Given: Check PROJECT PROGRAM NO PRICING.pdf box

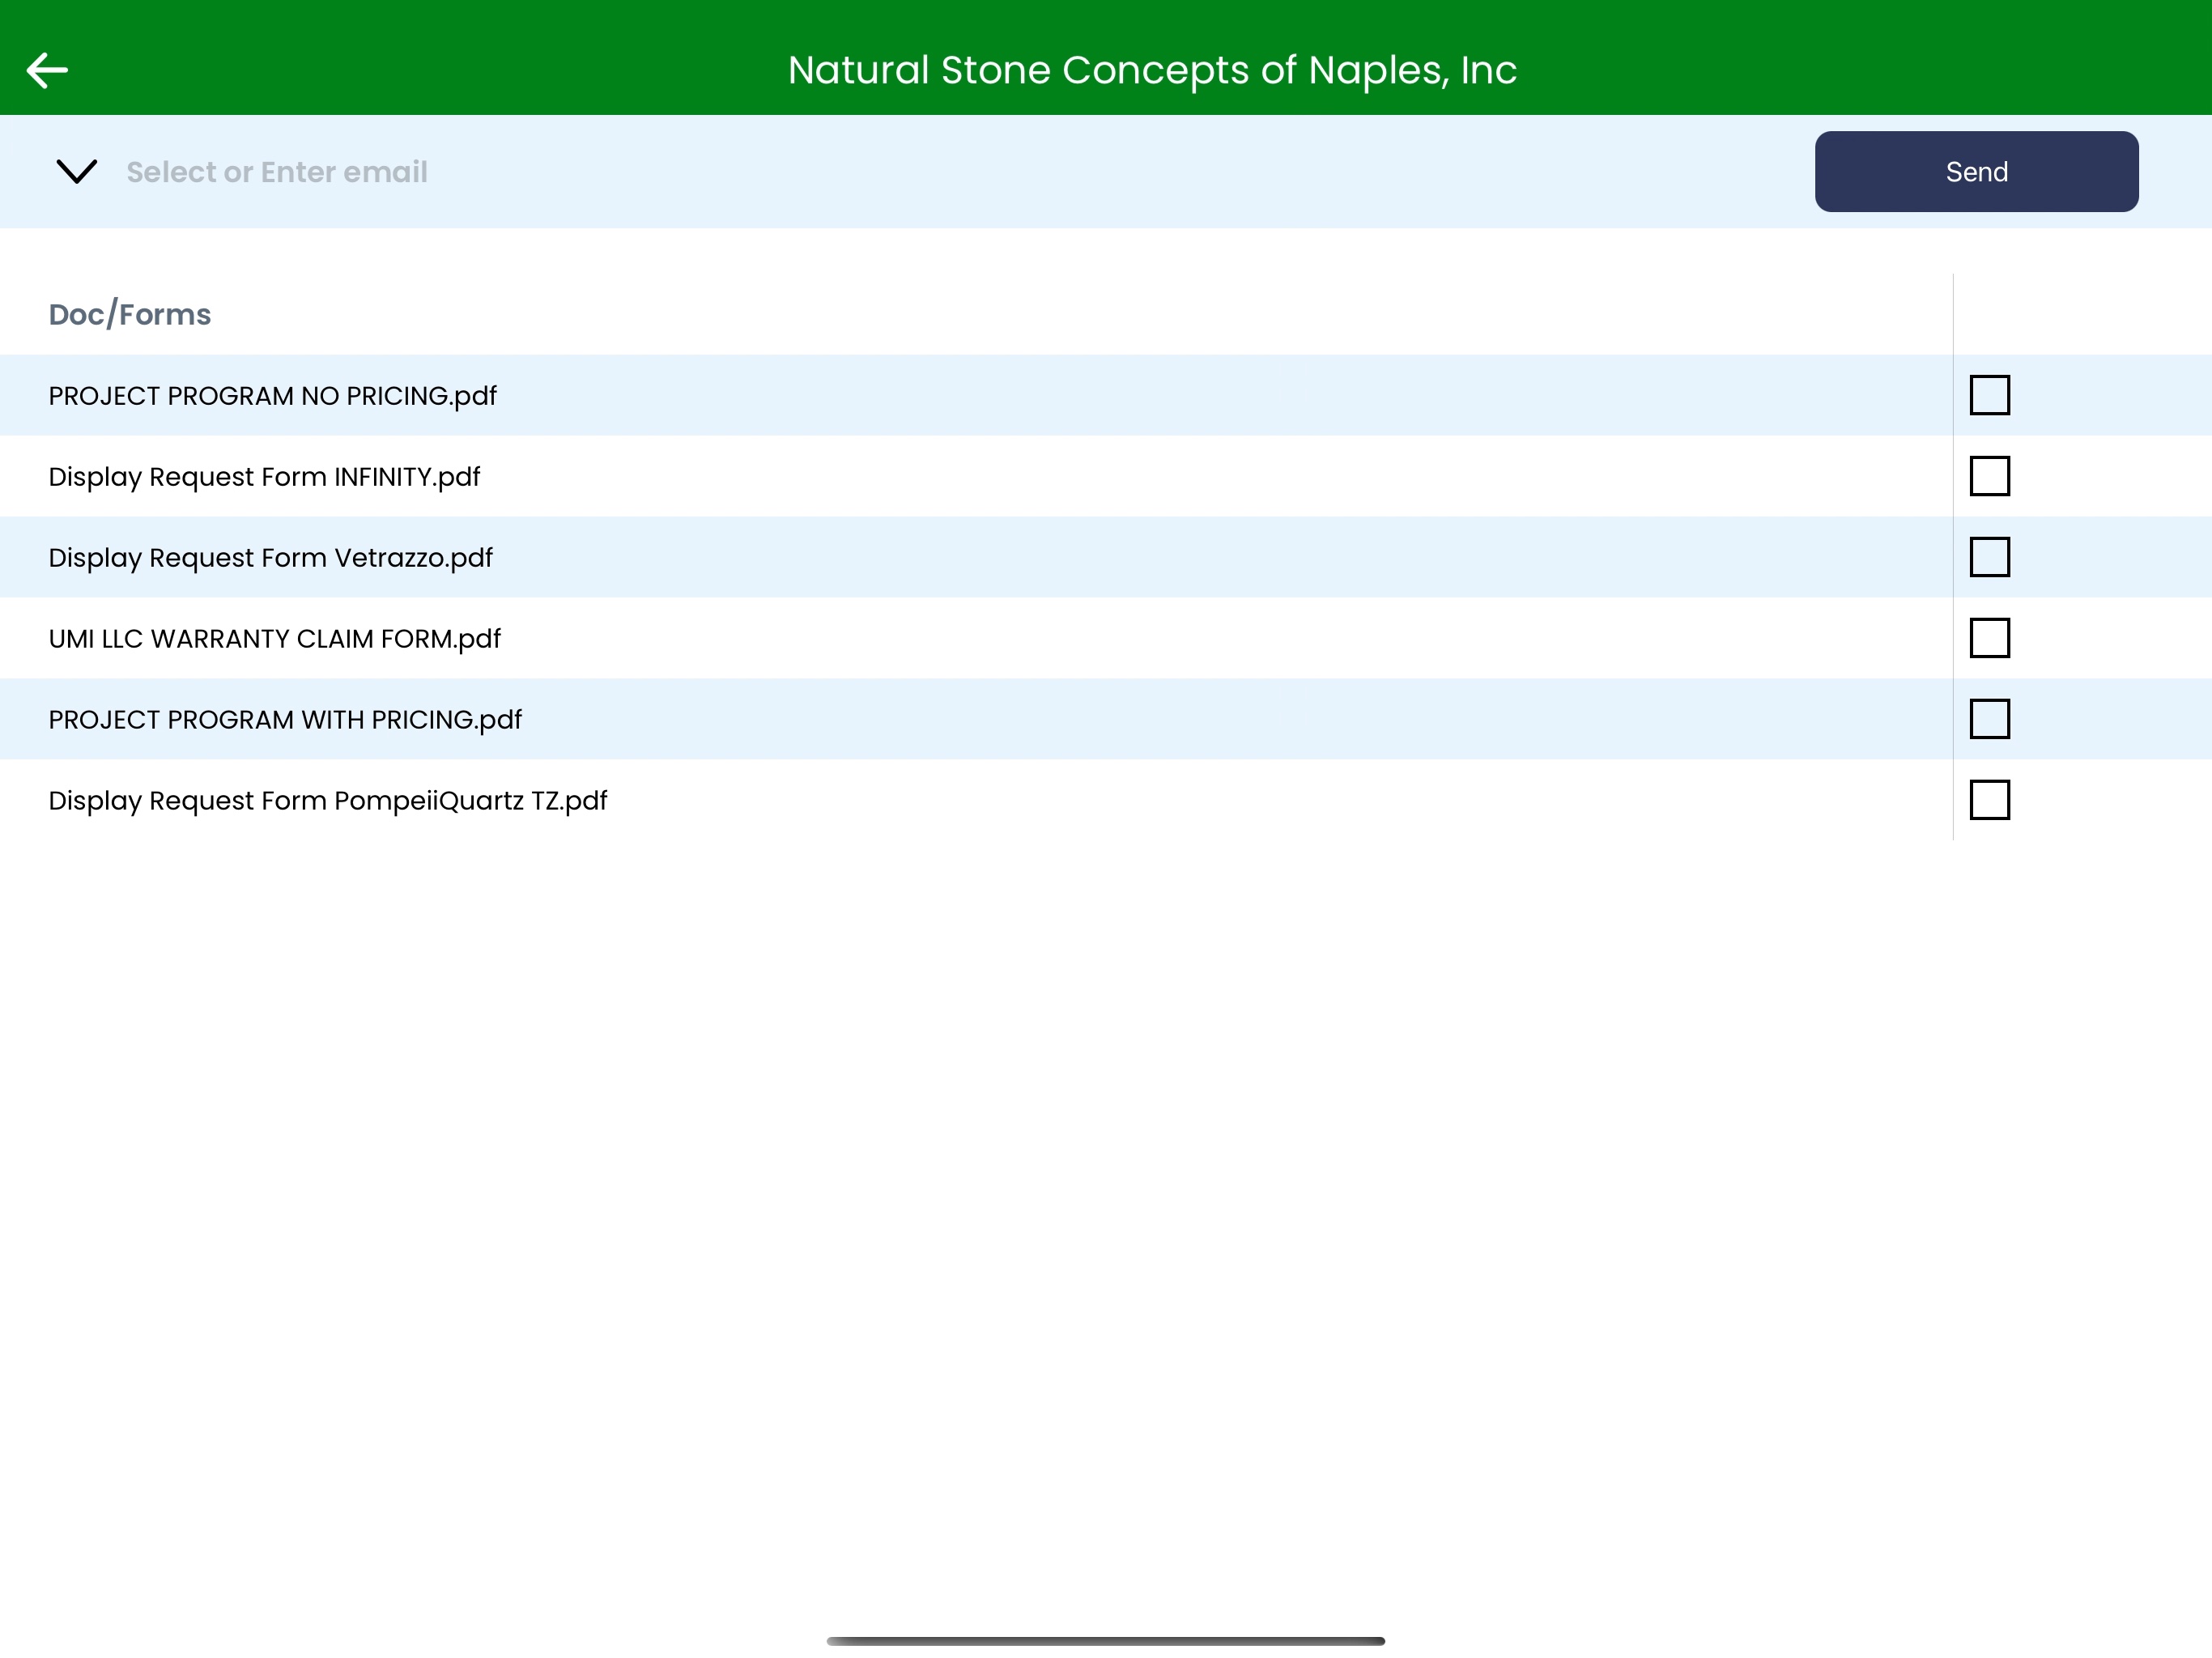Looking at the screenshot, I should pos(1989,395).
